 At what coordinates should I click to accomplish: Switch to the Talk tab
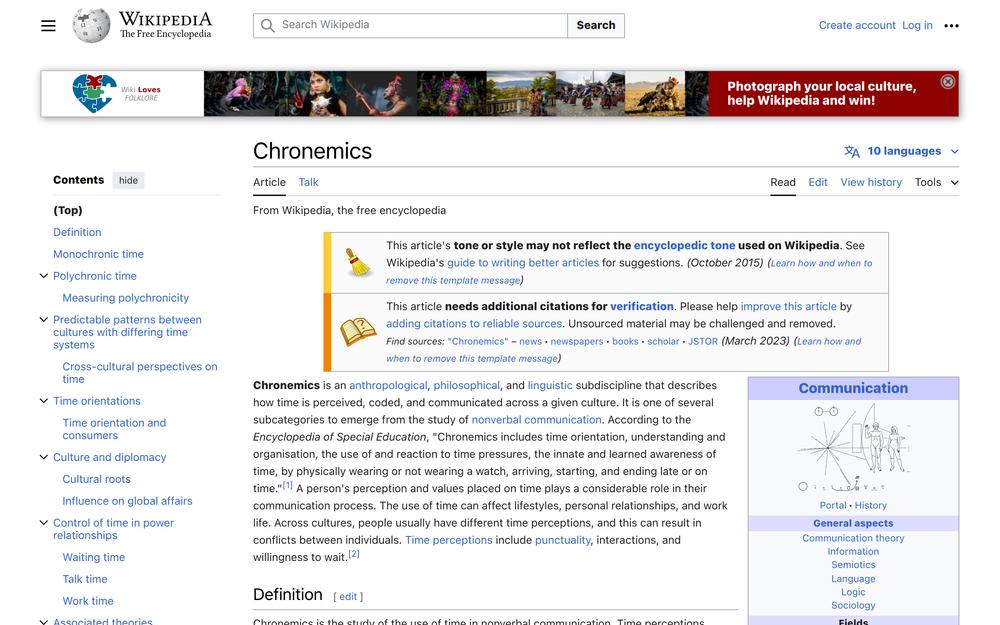(x=308, y=182)
